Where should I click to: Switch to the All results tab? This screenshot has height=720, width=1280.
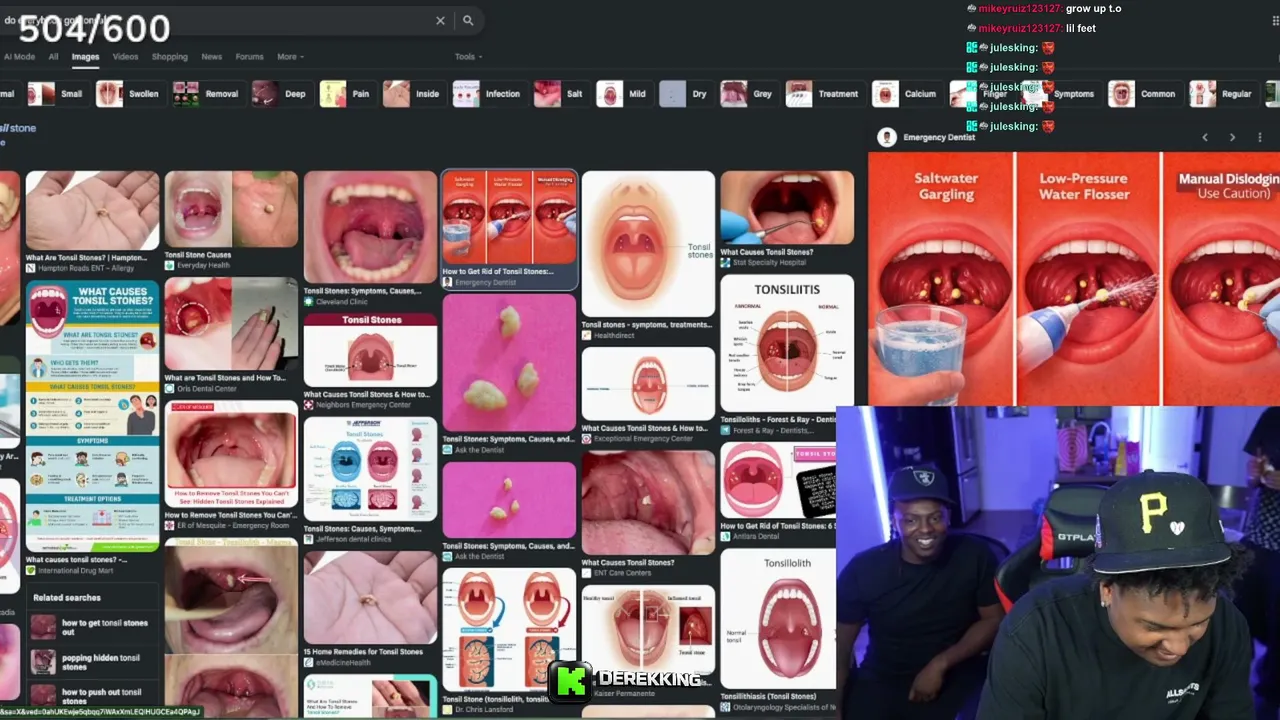53,57
